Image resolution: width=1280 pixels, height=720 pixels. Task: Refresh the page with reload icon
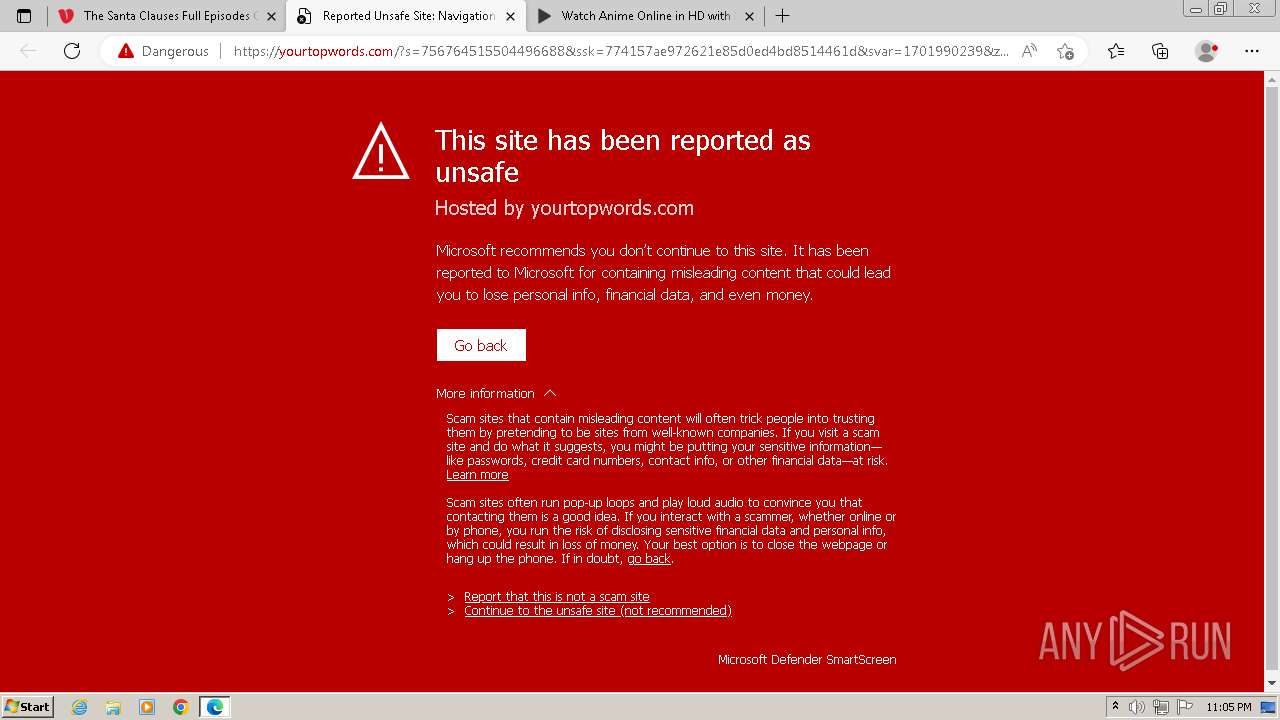[72, 51]
